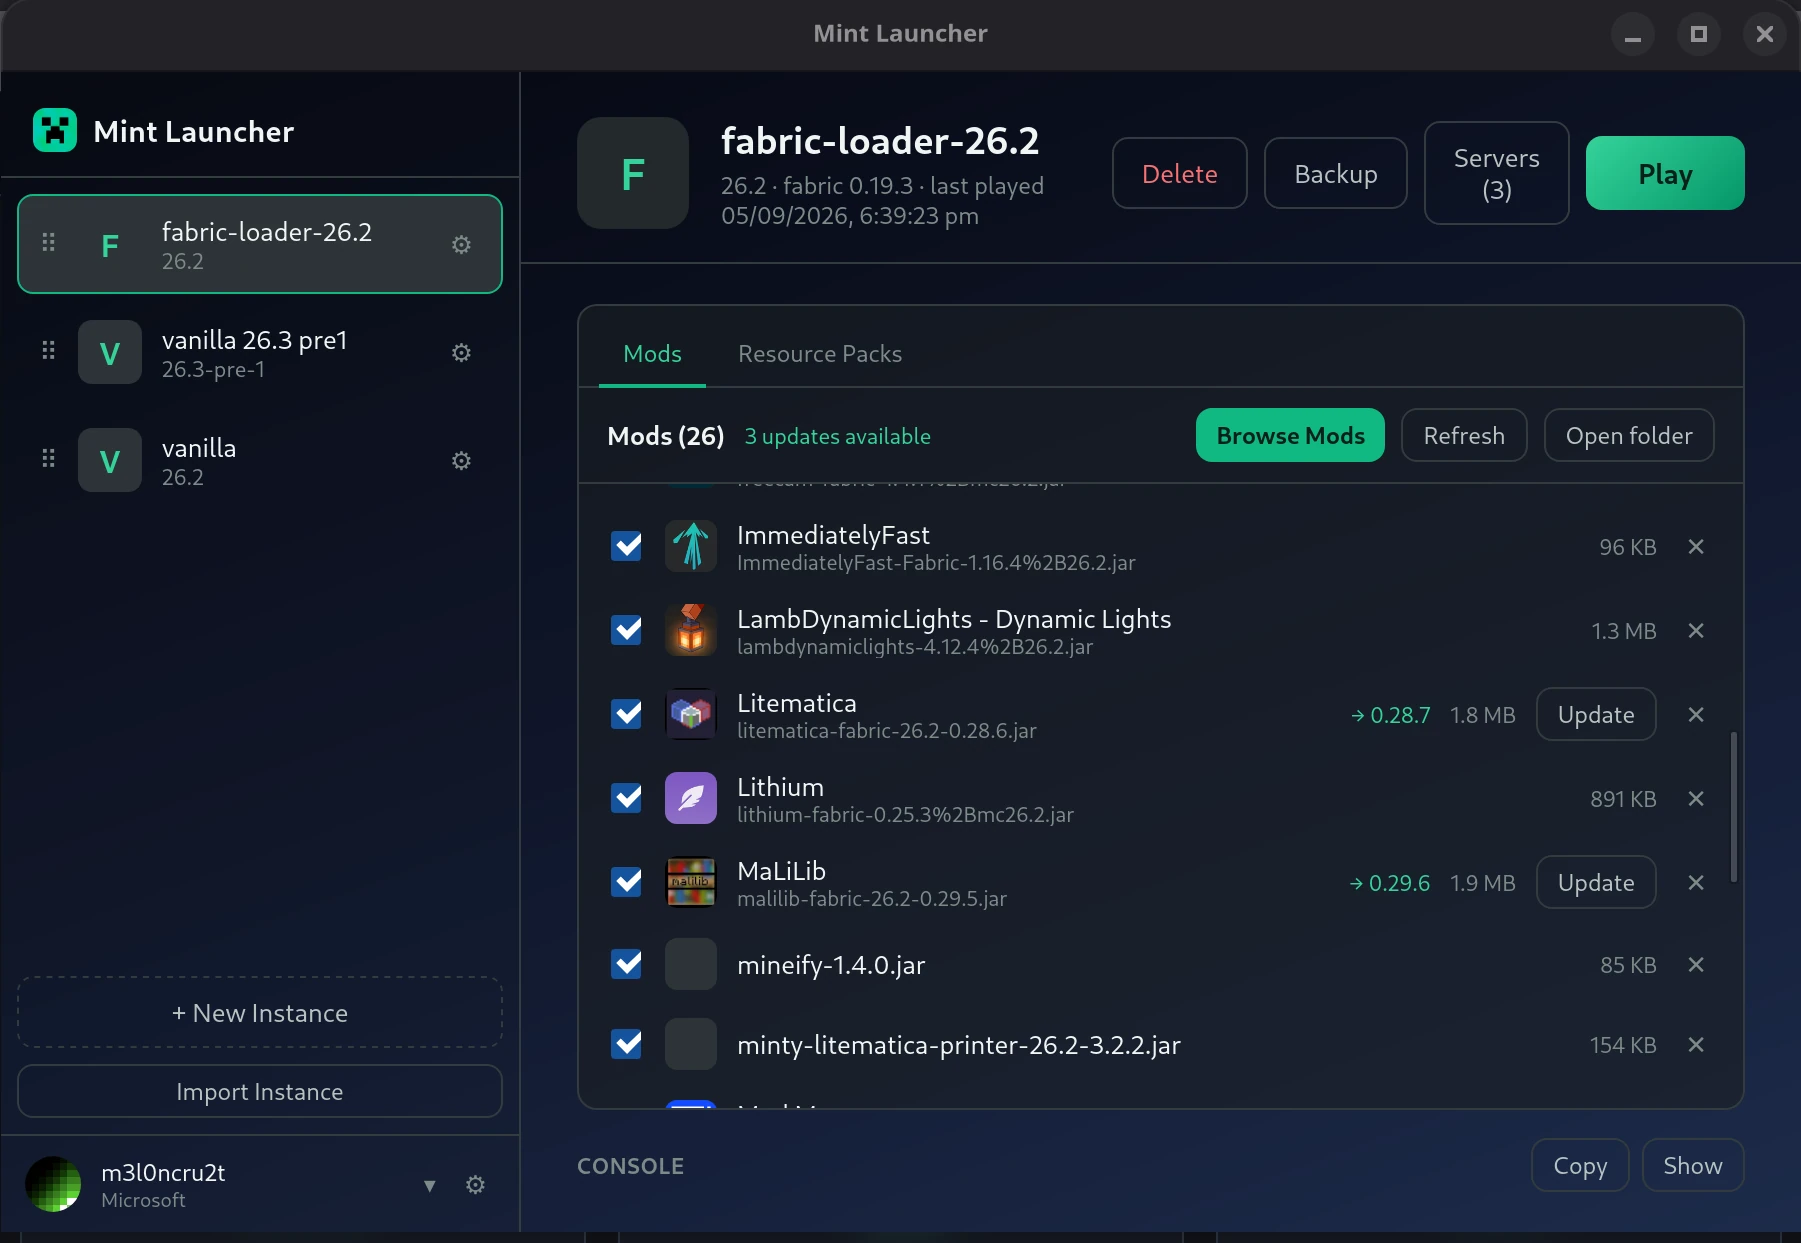
Task: Copy the console output
Action: point(1580,1165)
